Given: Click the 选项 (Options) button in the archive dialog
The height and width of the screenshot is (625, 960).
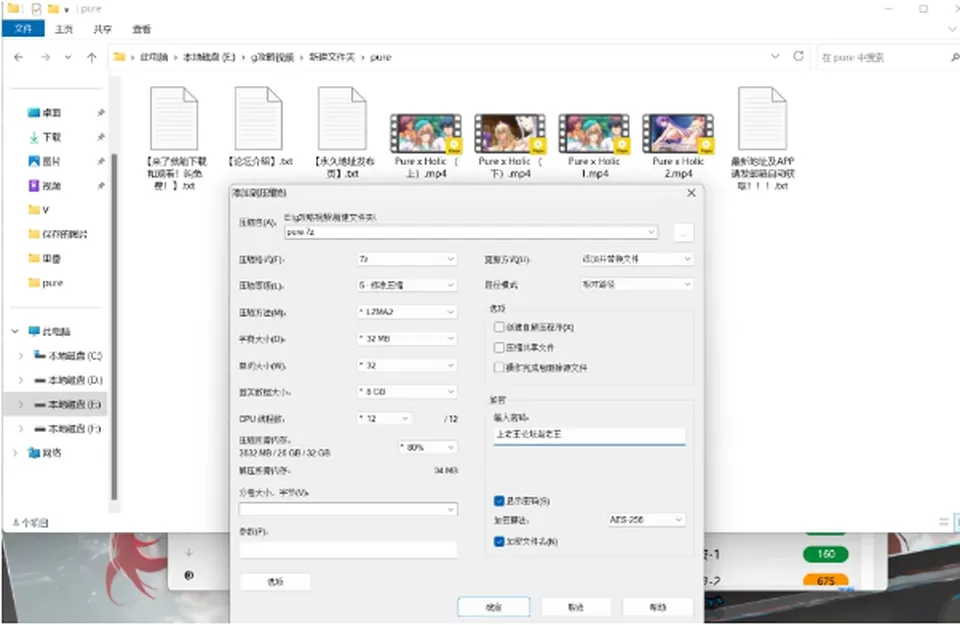Looking at the screenshot, I should [276, 582].
